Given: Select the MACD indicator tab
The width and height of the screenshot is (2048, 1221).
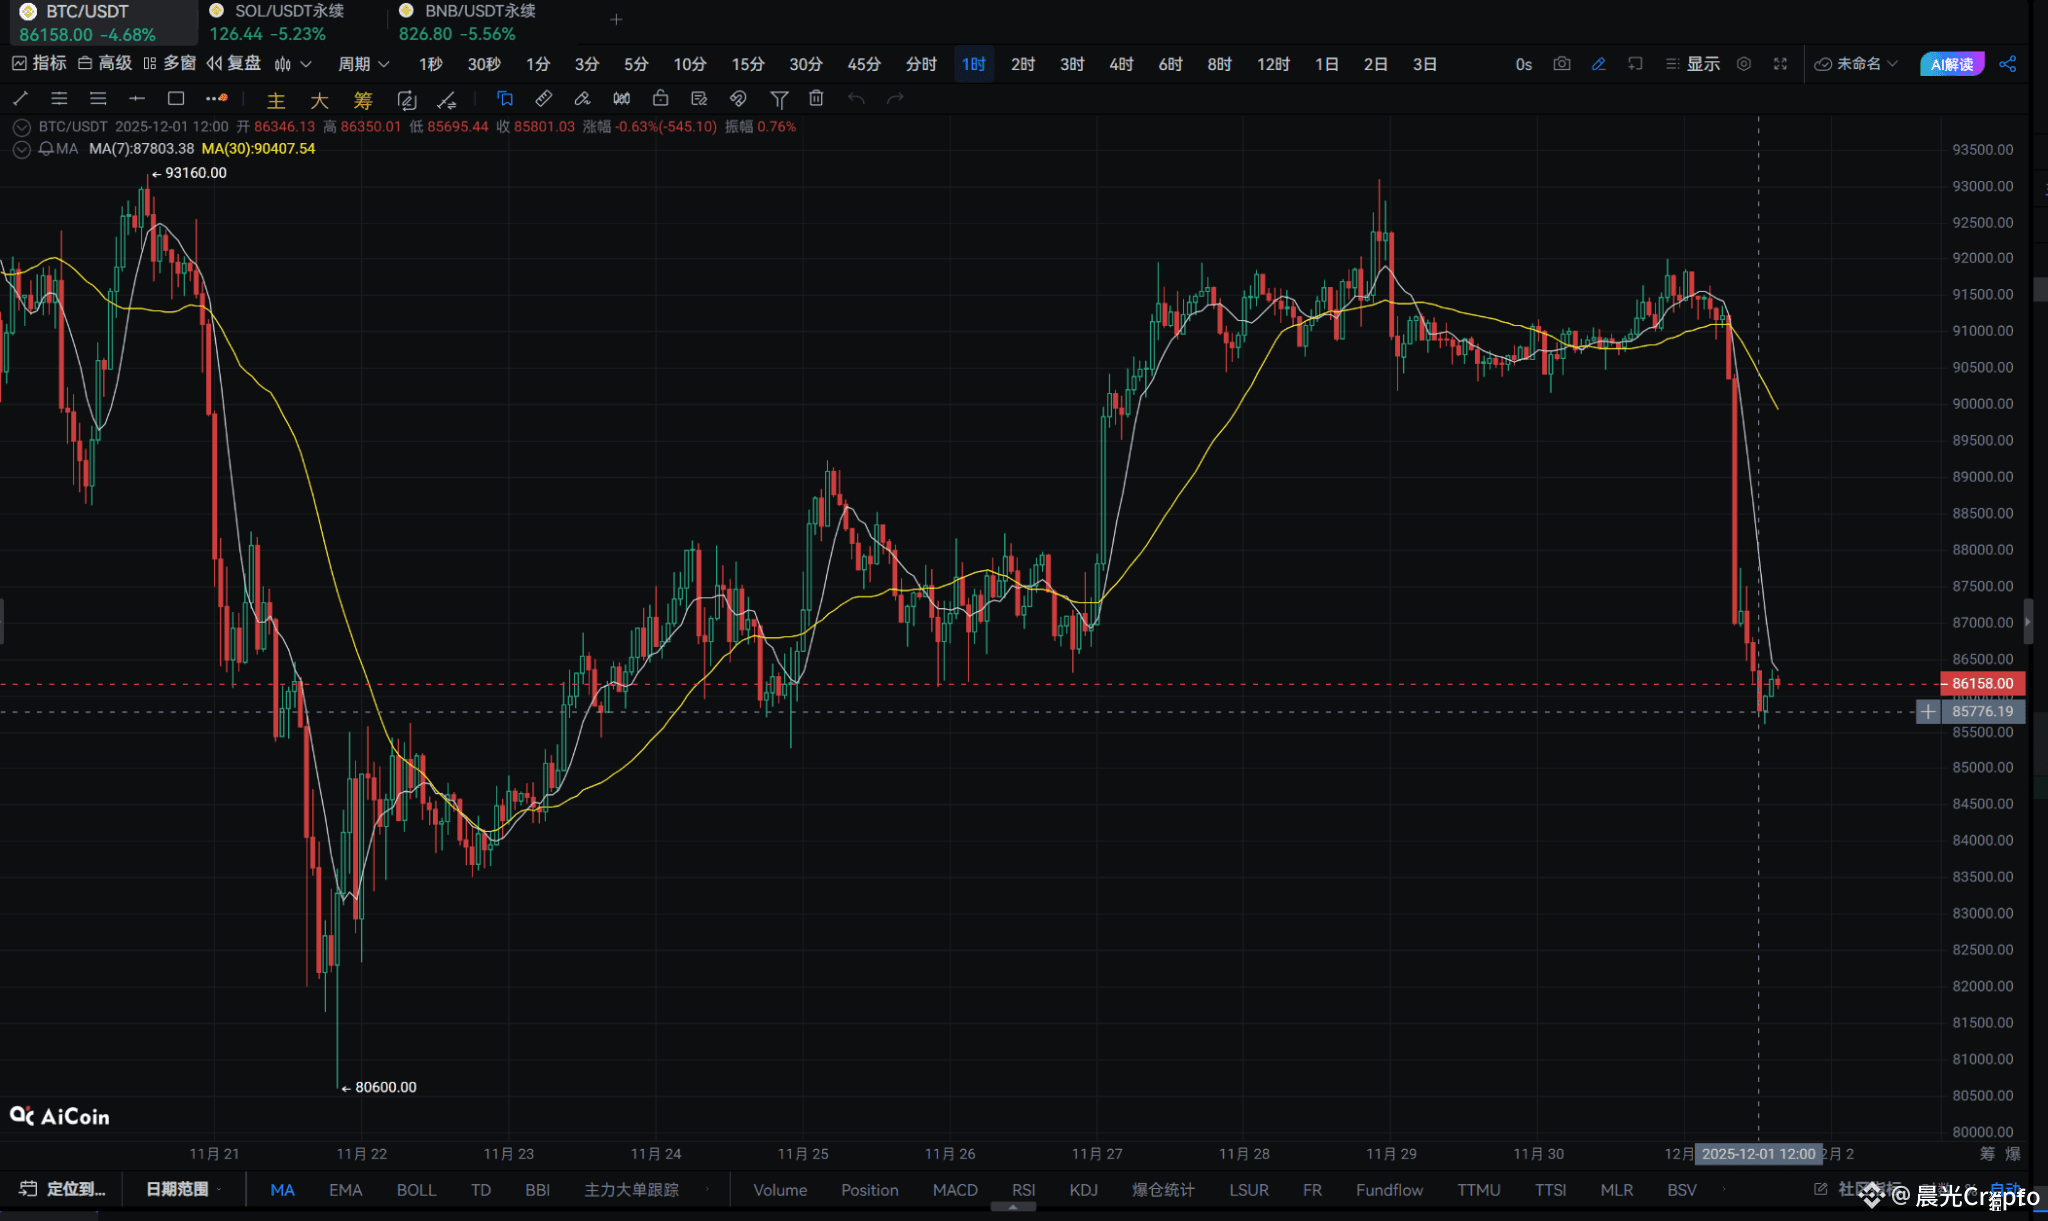Looking at the screenshot, I should (954, 1190).
